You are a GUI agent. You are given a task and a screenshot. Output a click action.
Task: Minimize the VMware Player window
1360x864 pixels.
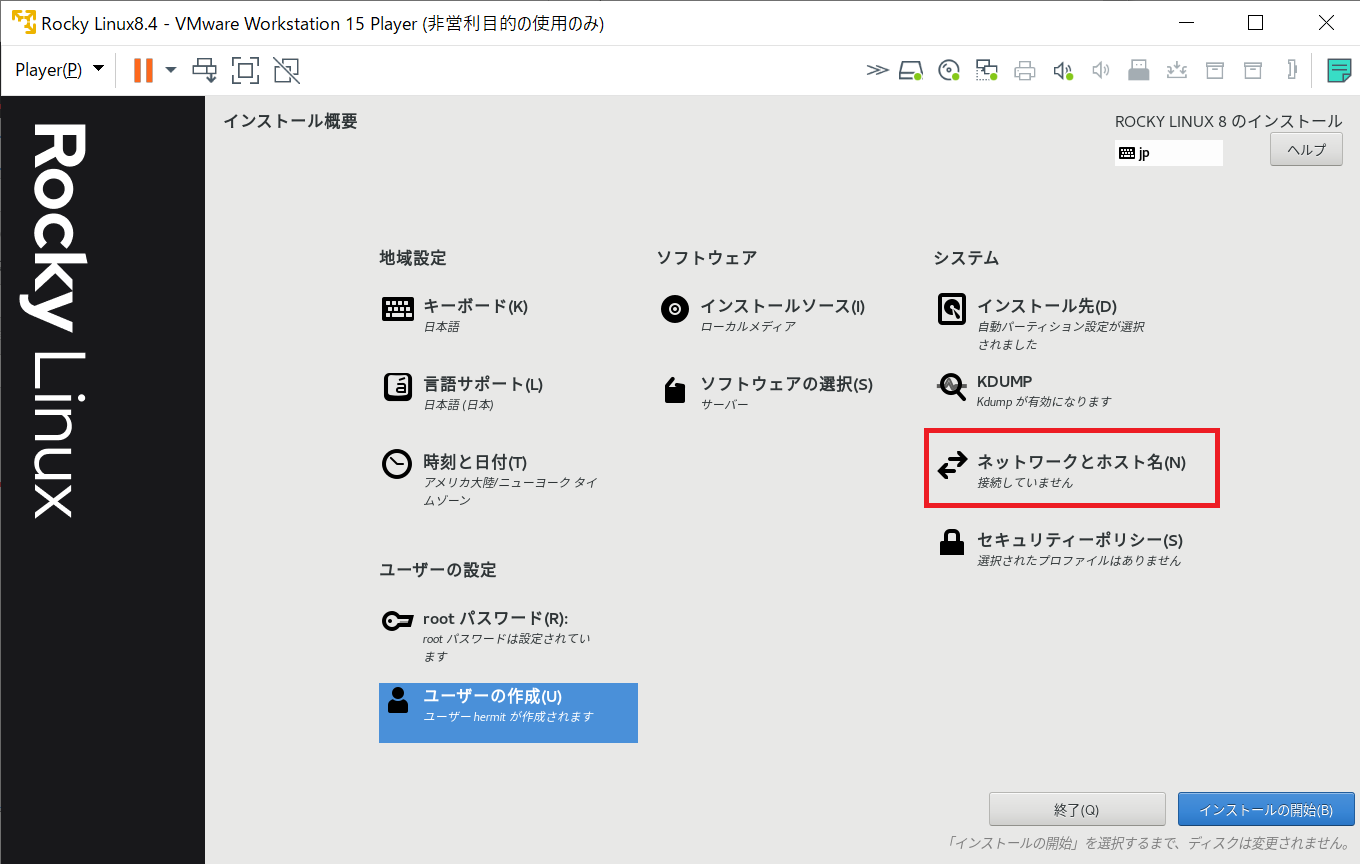pos(1187,22)
